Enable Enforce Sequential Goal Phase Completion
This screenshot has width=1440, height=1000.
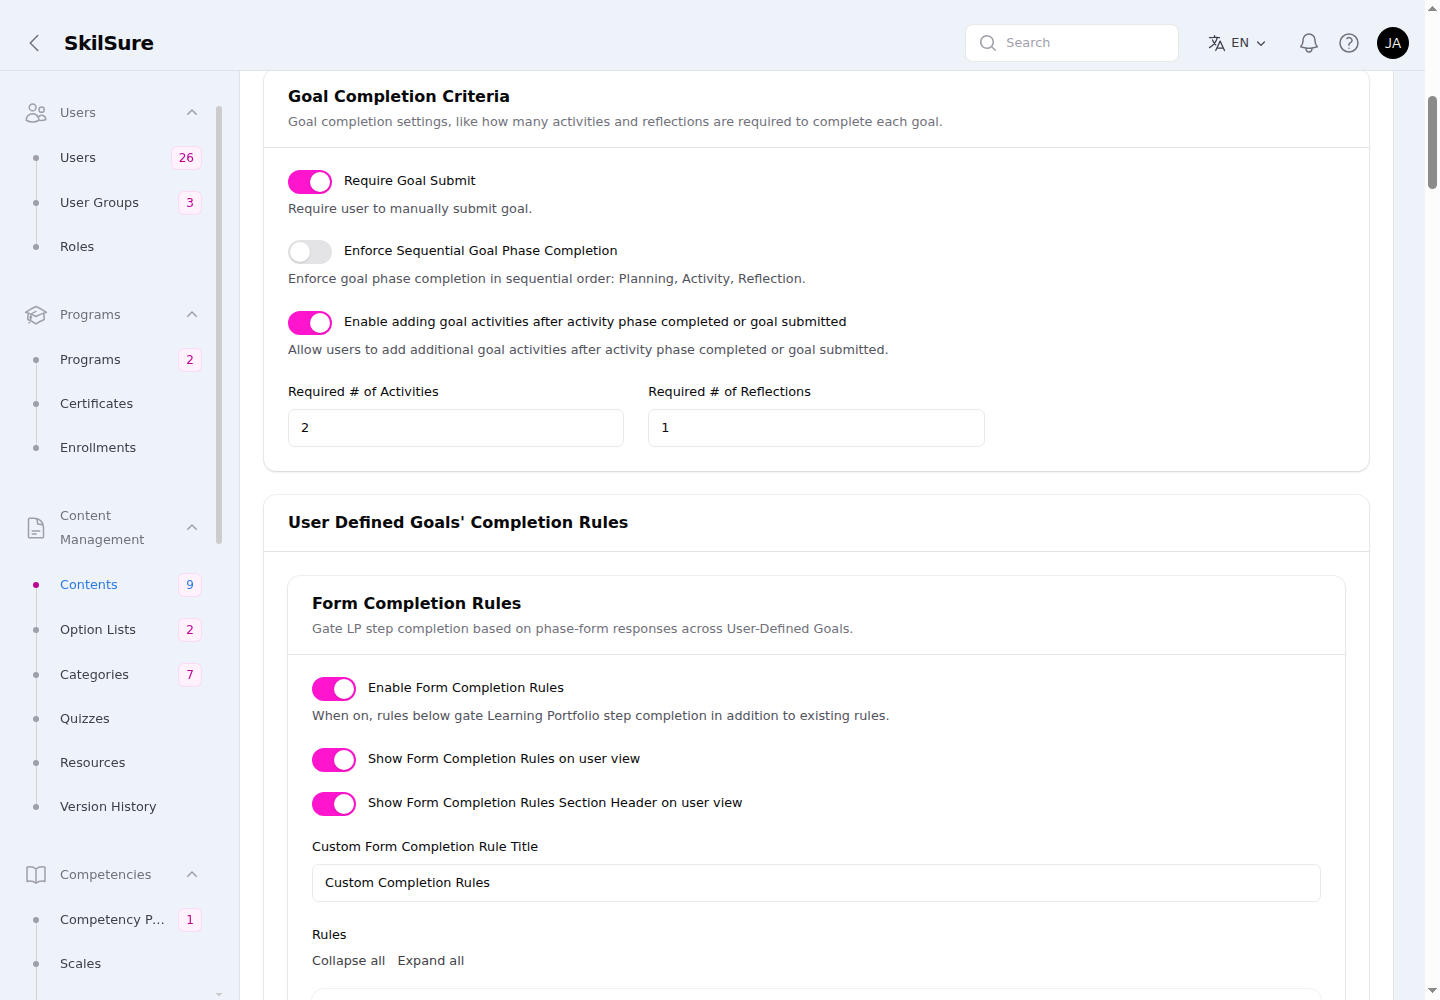pos(310,252)
